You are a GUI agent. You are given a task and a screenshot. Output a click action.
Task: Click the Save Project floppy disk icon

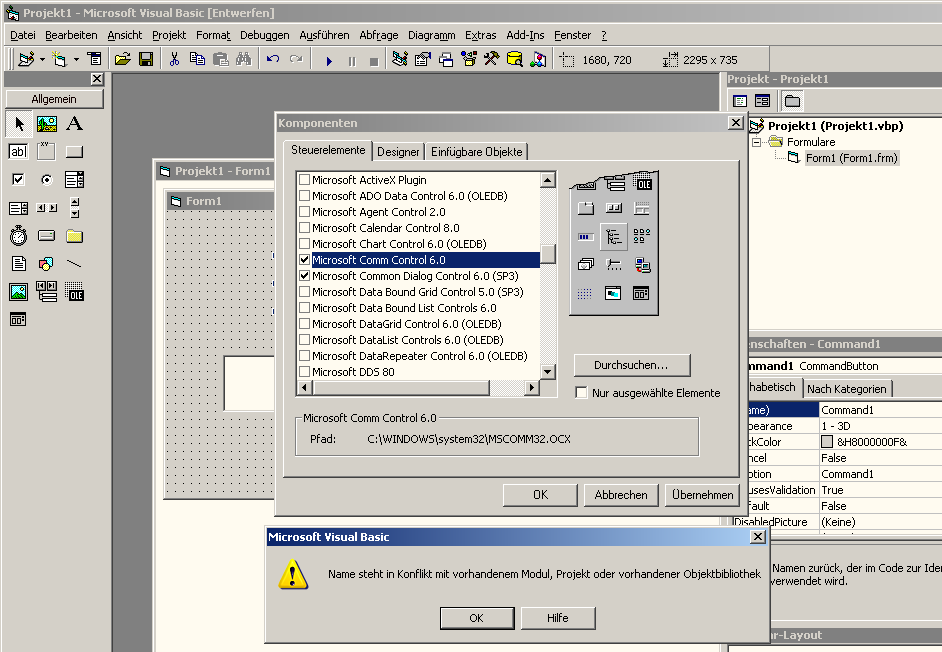pos(146,60)
